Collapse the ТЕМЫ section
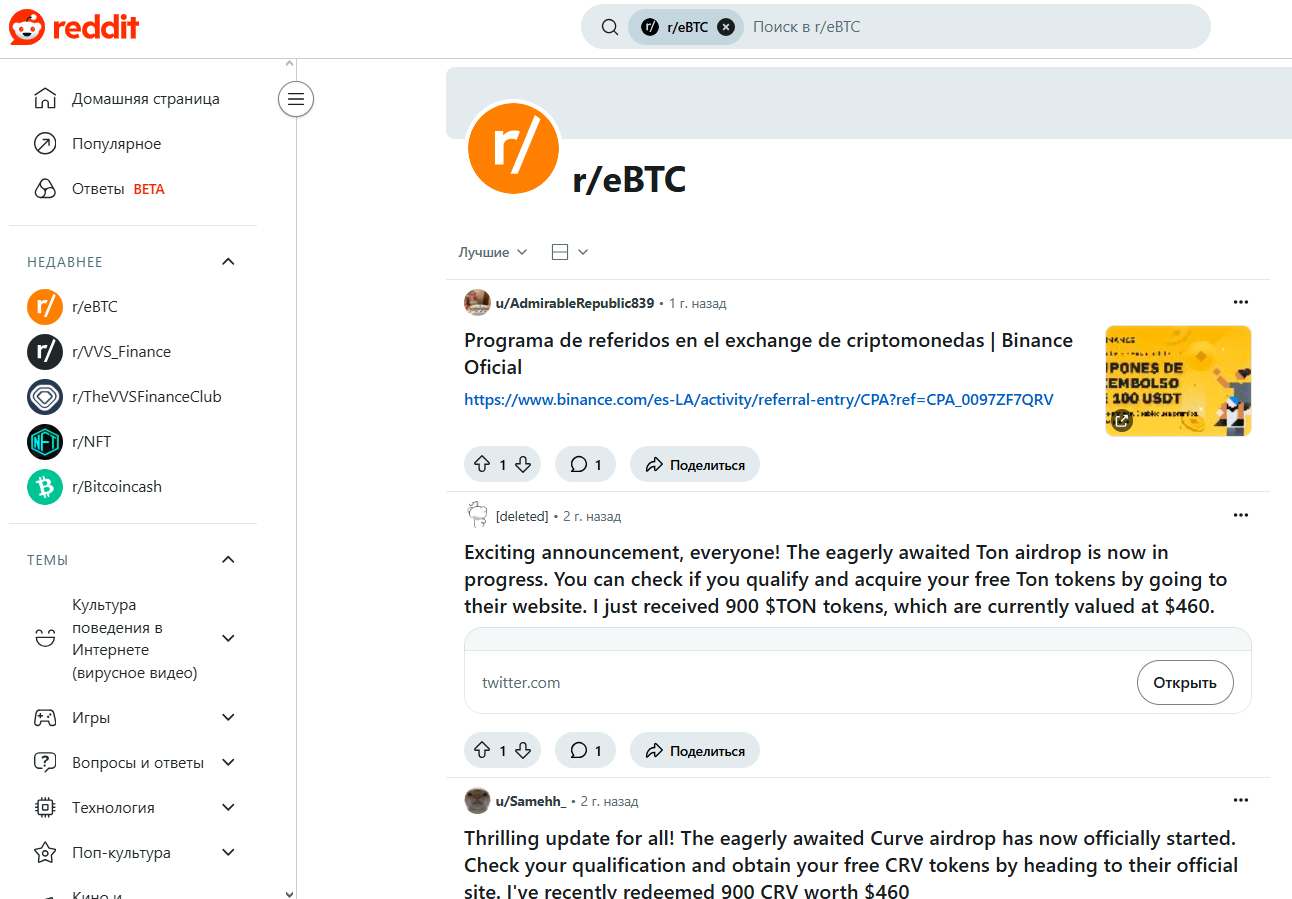 [x=228, y=560]
